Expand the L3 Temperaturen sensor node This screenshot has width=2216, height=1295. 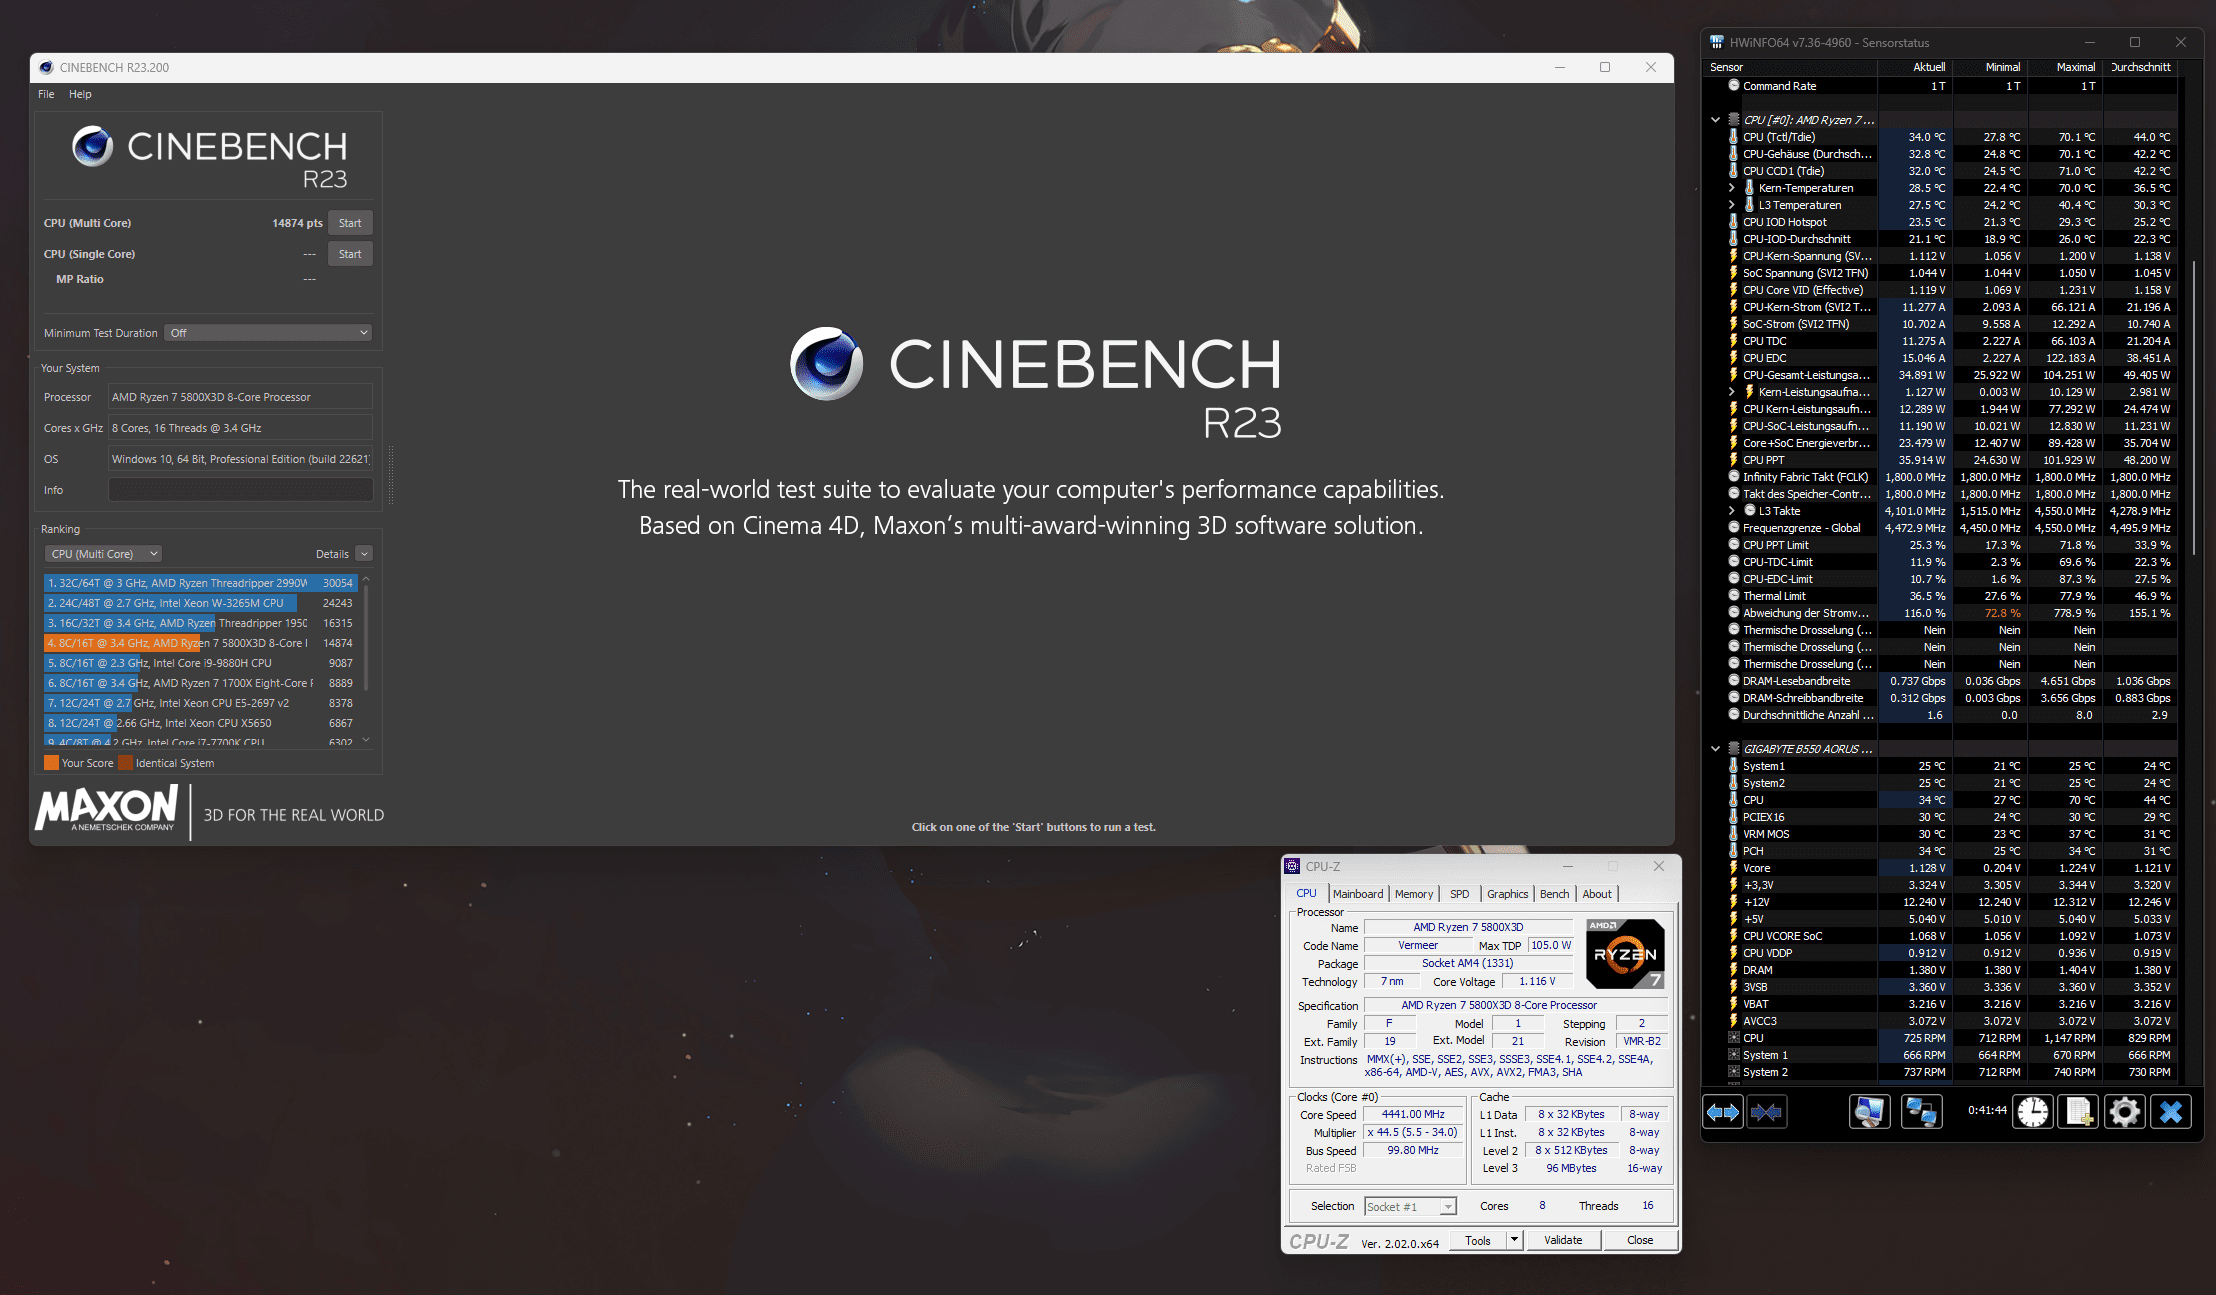1732,205
